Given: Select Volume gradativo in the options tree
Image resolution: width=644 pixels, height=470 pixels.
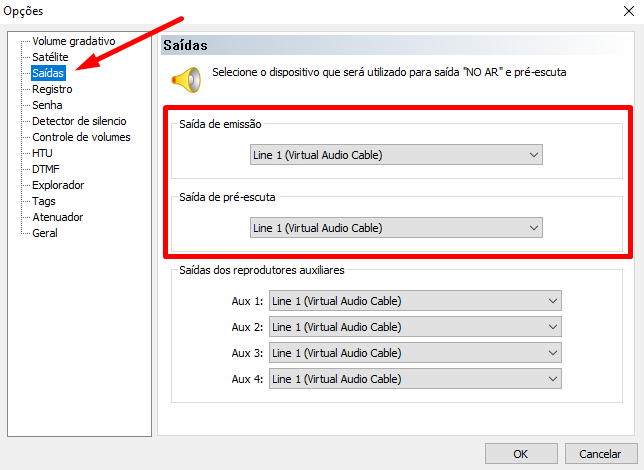Looking at the screenshot, I should pos(74,41).
